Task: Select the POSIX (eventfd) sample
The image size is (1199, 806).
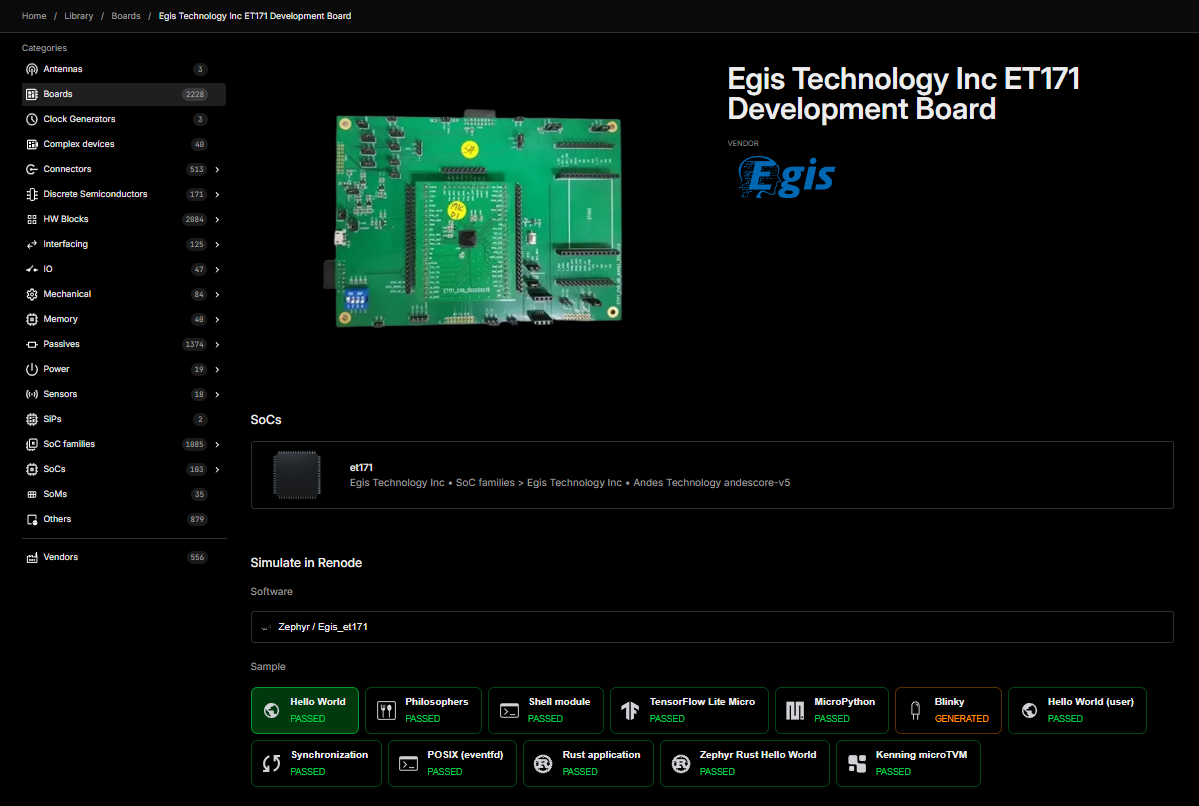Action: (452, 763)
